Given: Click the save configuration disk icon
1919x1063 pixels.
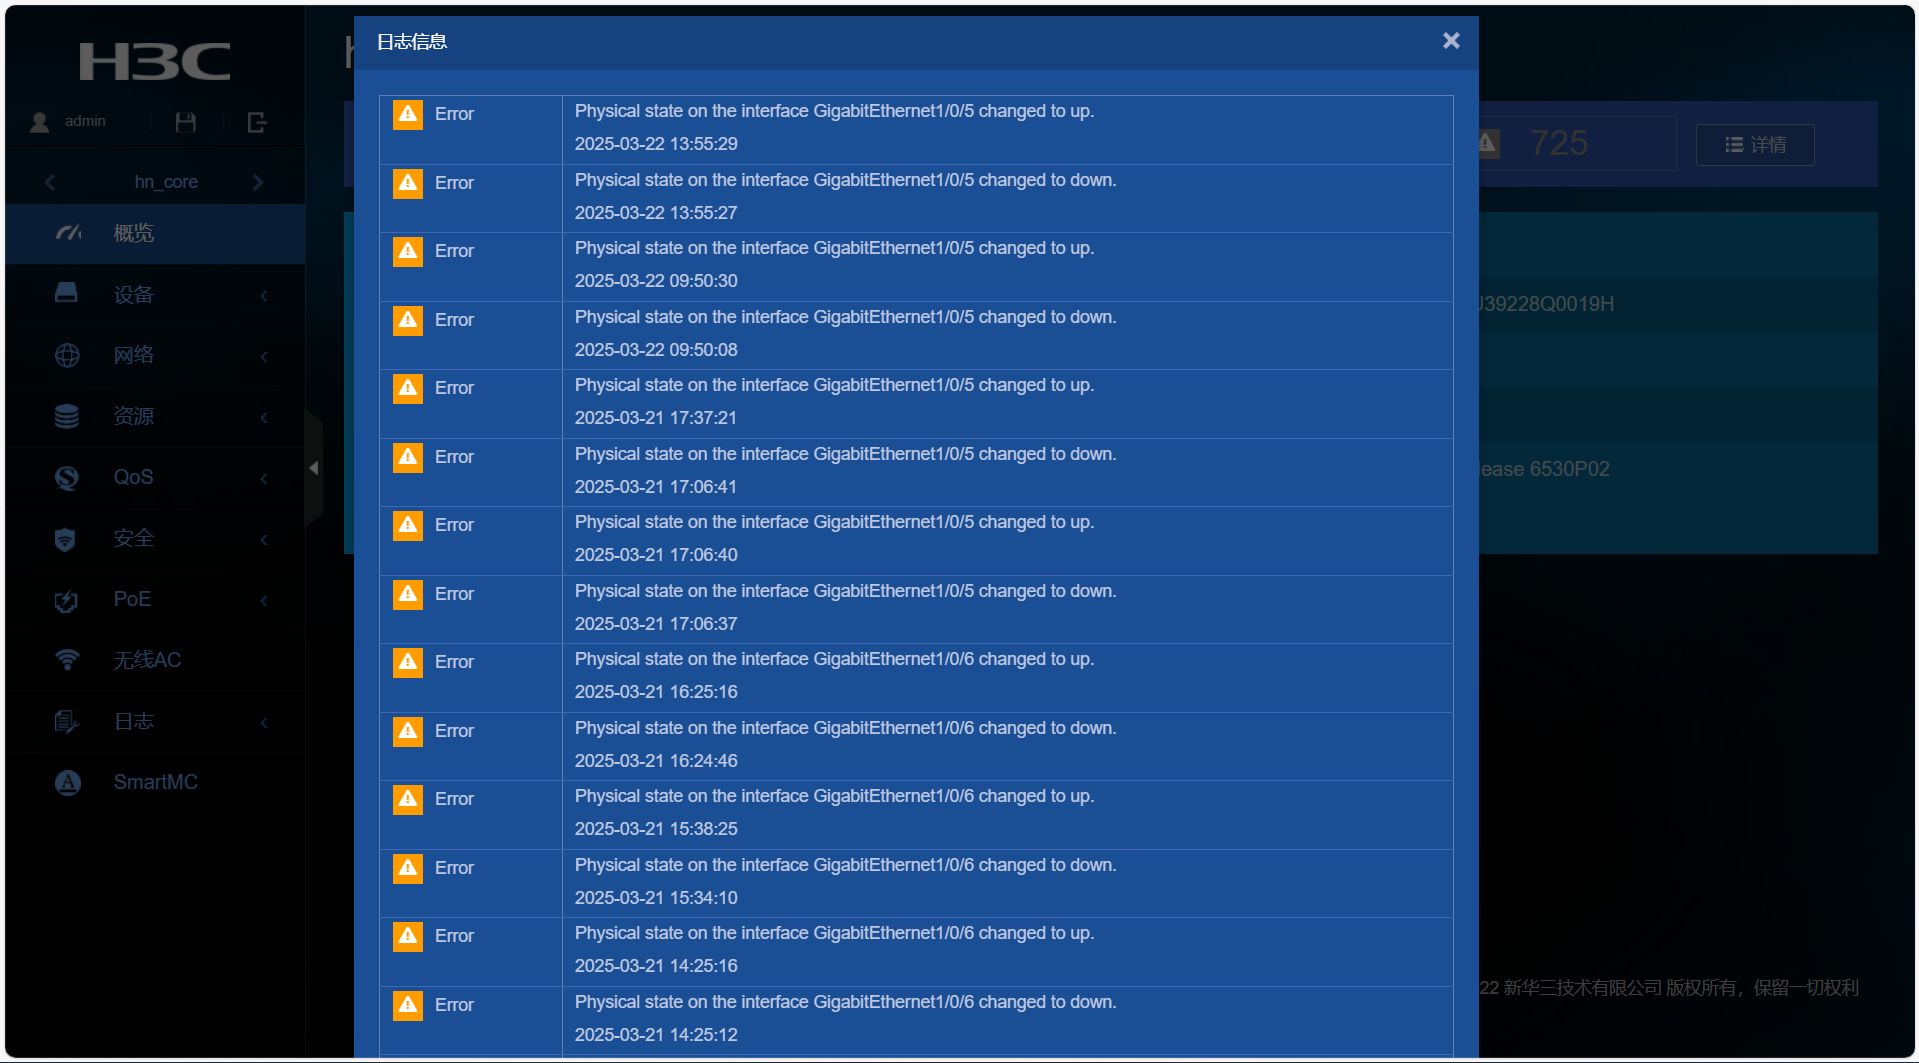Looking at the screenshot, I should point(186,122).
